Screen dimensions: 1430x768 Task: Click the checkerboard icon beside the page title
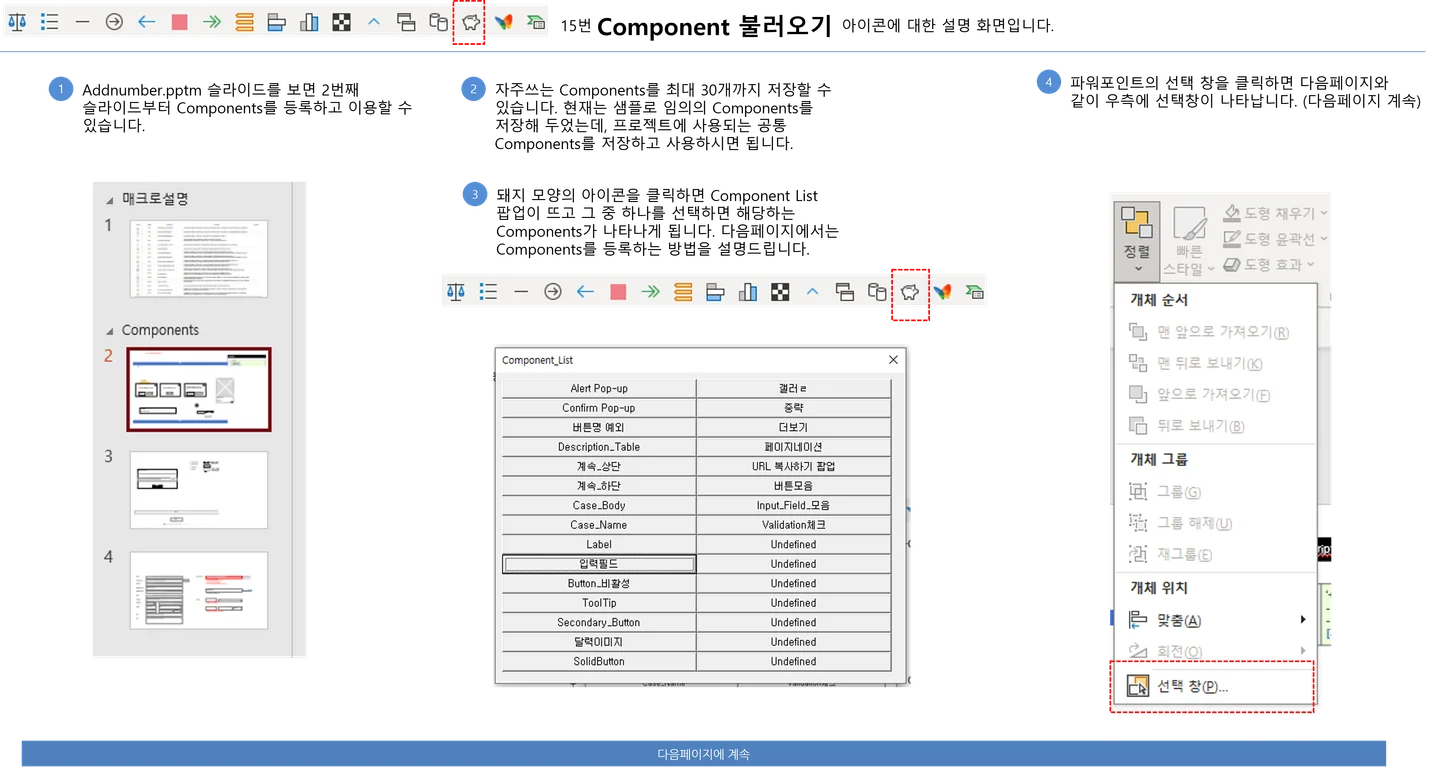[342, 21]
